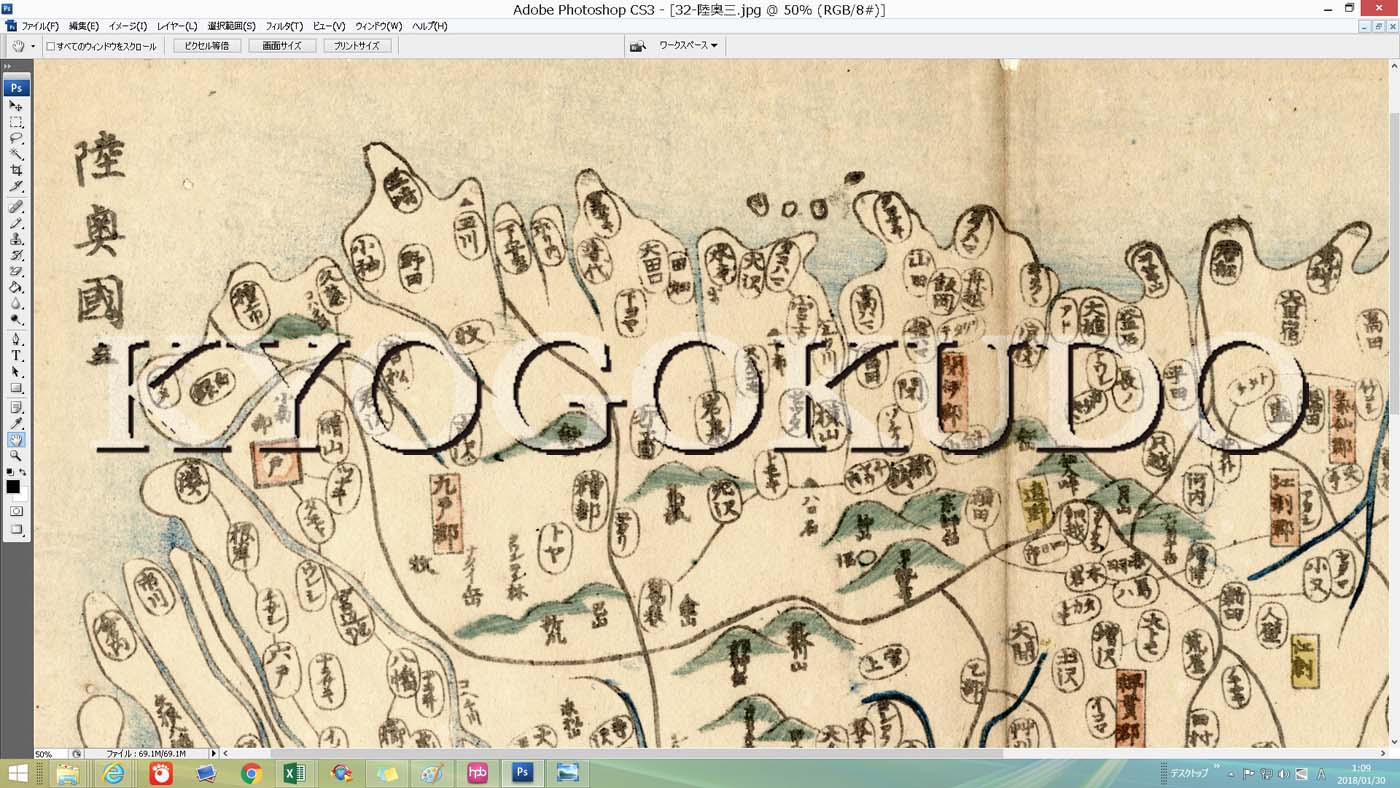Select the History Brush tool
The height and width of the screenshot is (788, 1400).
pos(17,255)
